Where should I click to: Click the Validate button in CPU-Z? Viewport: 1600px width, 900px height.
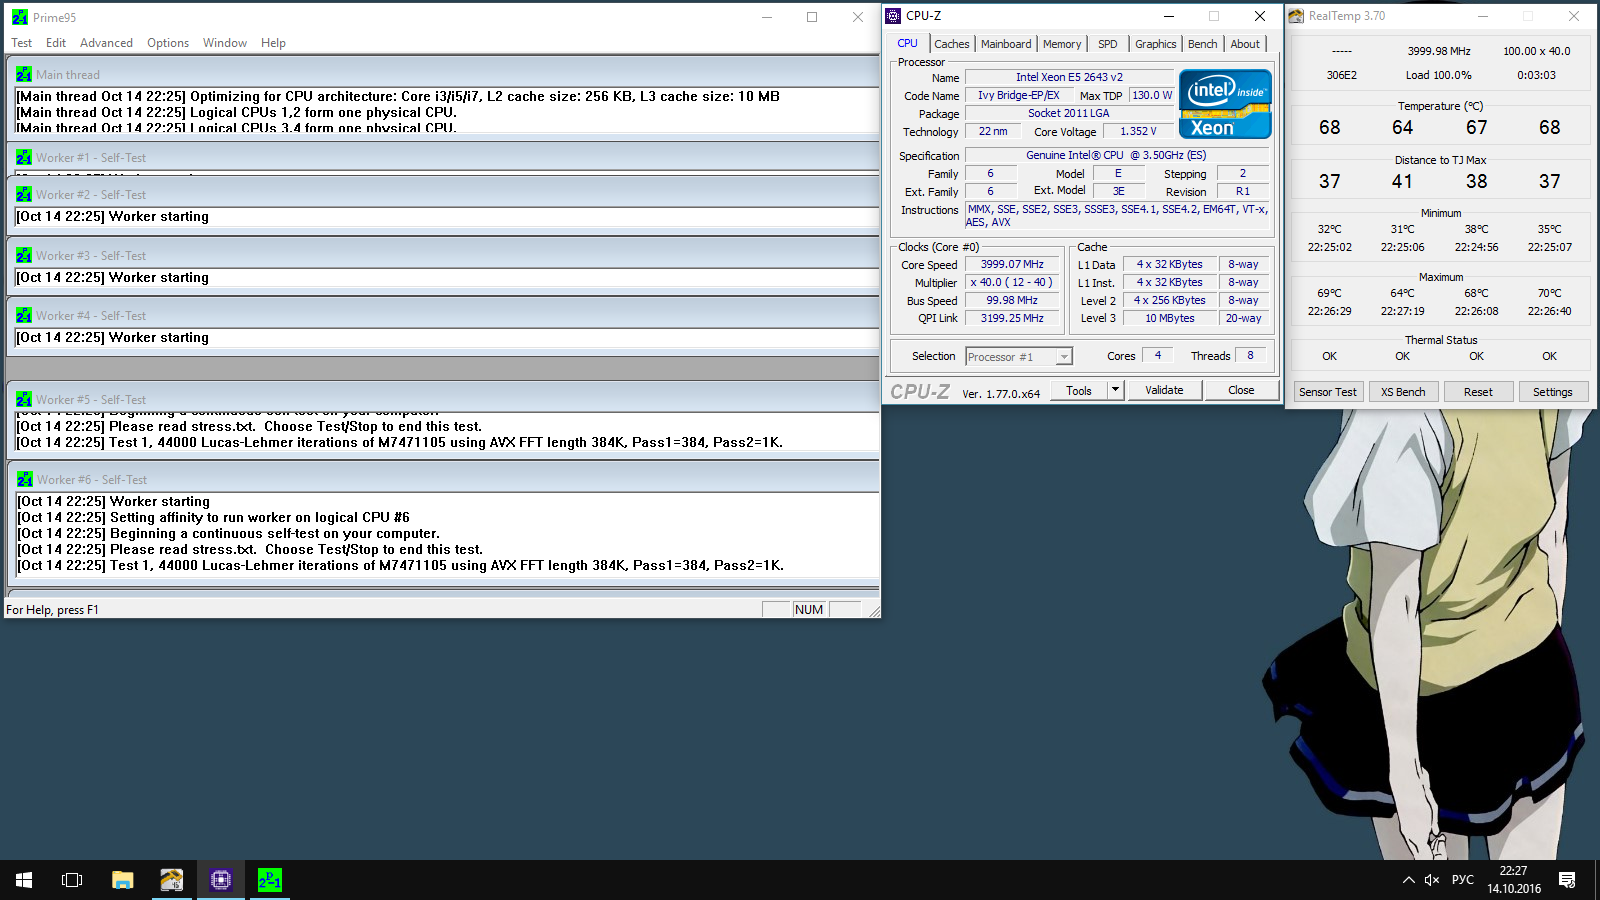pos(1164,390)
